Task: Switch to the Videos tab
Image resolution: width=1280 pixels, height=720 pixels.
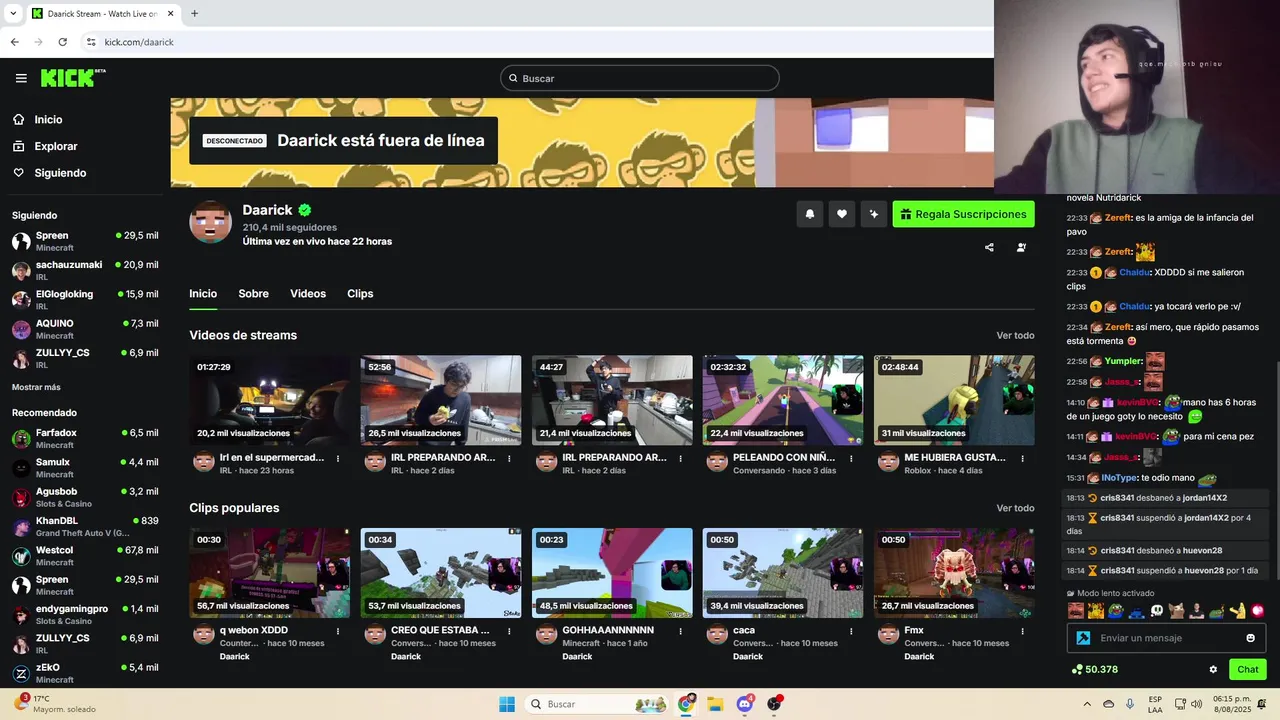Action: coord(308,294)
